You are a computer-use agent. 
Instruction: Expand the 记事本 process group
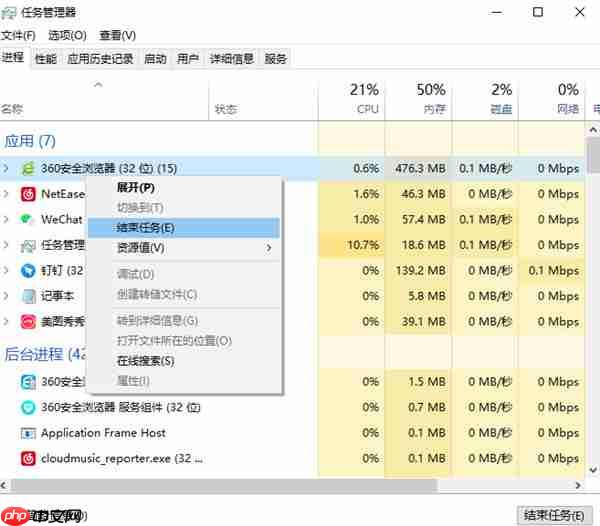click(6, 296)
